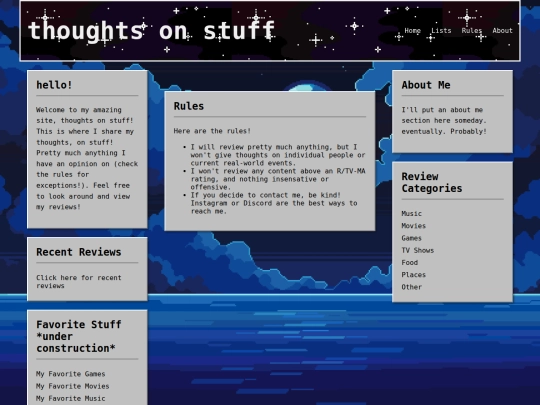Click rule about Instagram or Discord contact

pos(274,203)
